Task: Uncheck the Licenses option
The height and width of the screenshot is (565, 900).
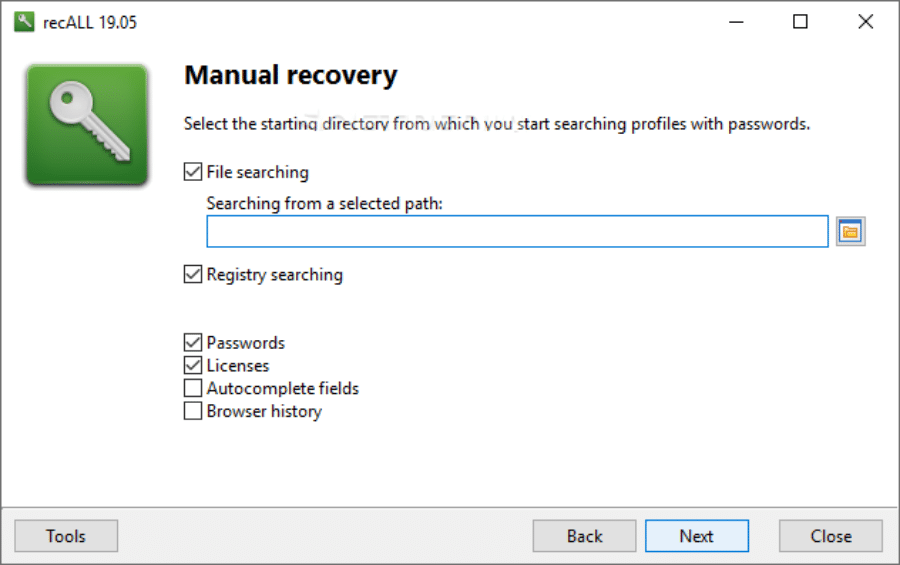Action: point(193,365)
